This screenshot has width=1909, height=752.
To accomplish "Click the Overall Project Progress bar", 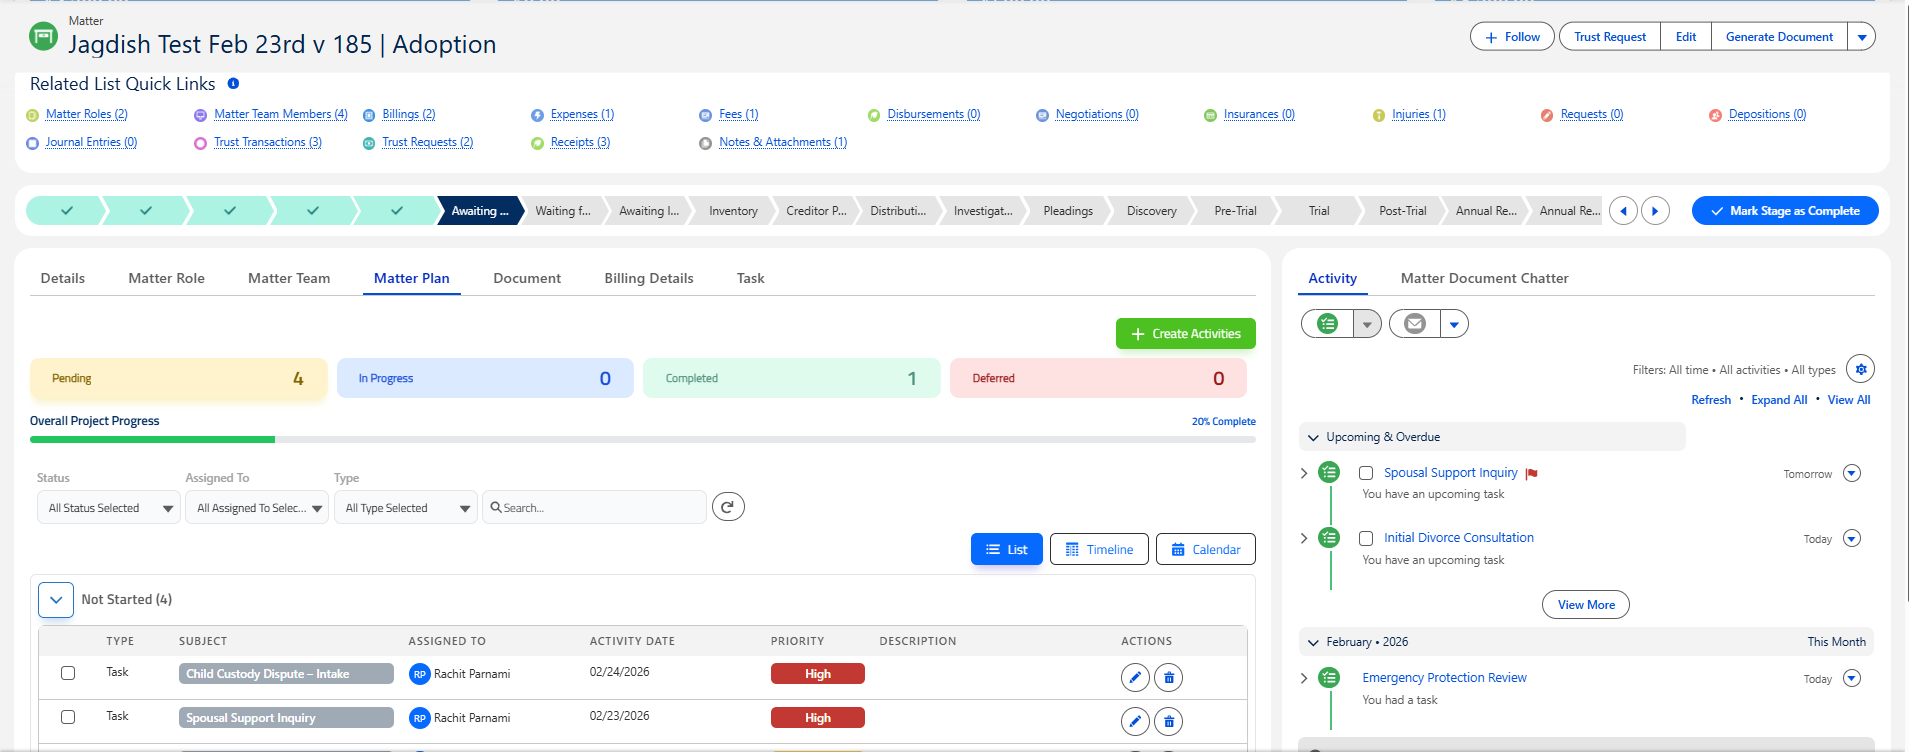I will pos(643,439).
